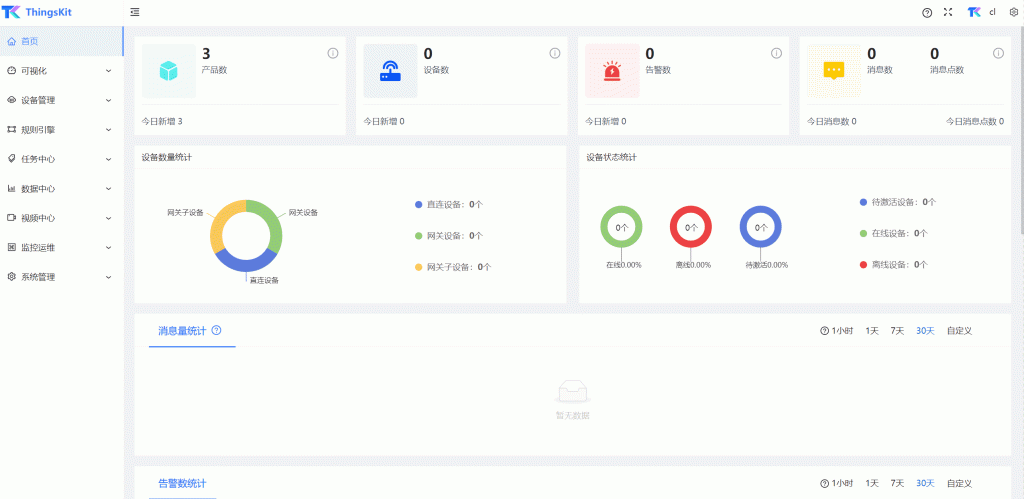Click the info icon on 设备数 card
Viewport: 1024px width, 499px height.
pos(554,54)
